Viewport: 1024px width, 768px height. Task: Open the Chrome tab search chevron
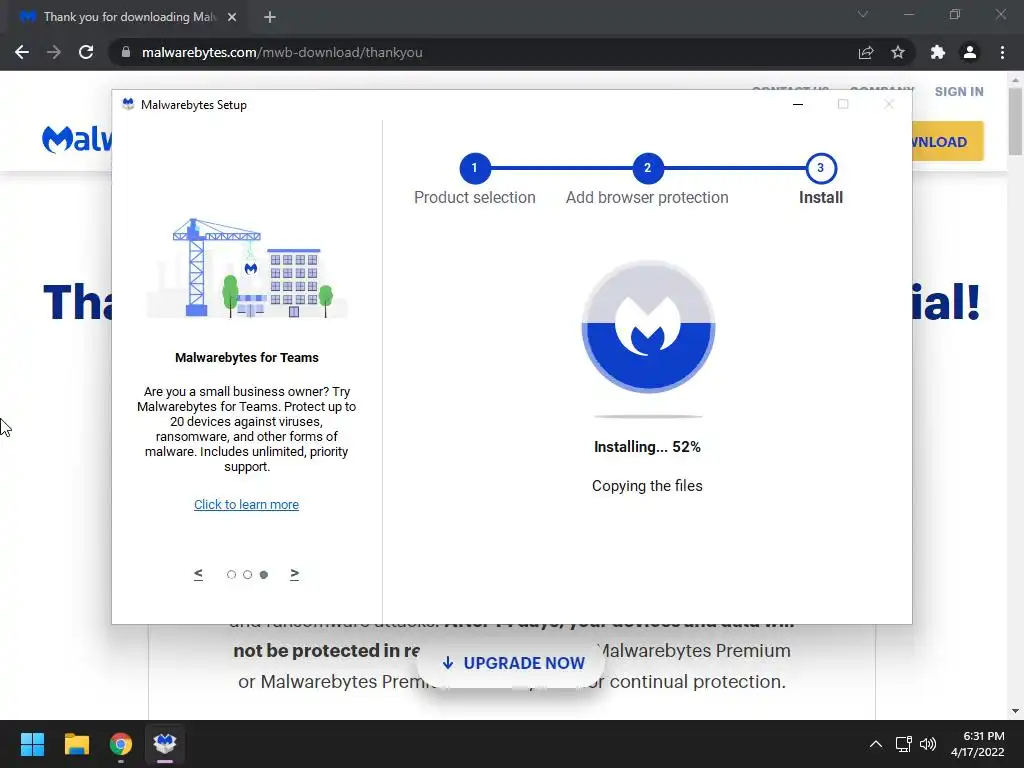(863, 14)
